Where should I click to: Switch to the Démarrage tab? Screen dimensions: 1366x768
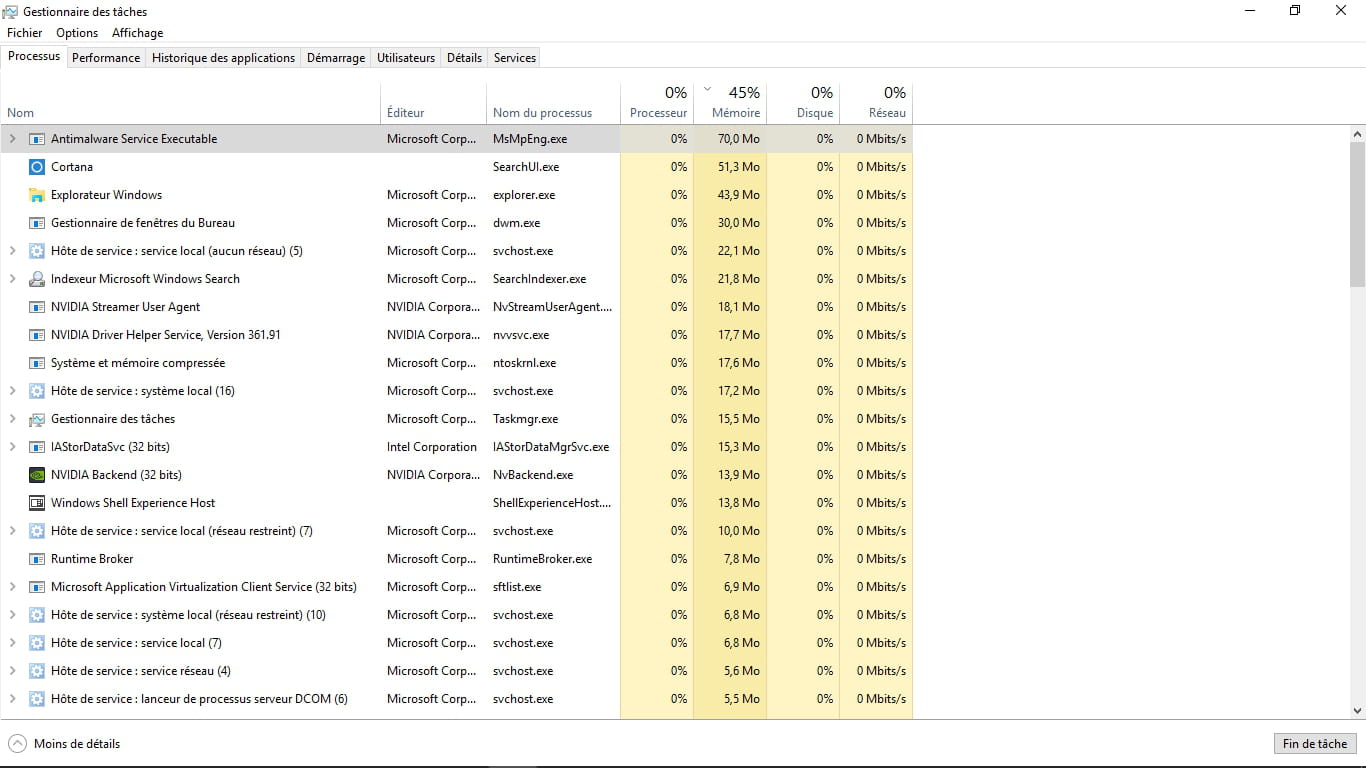(336, 58)
